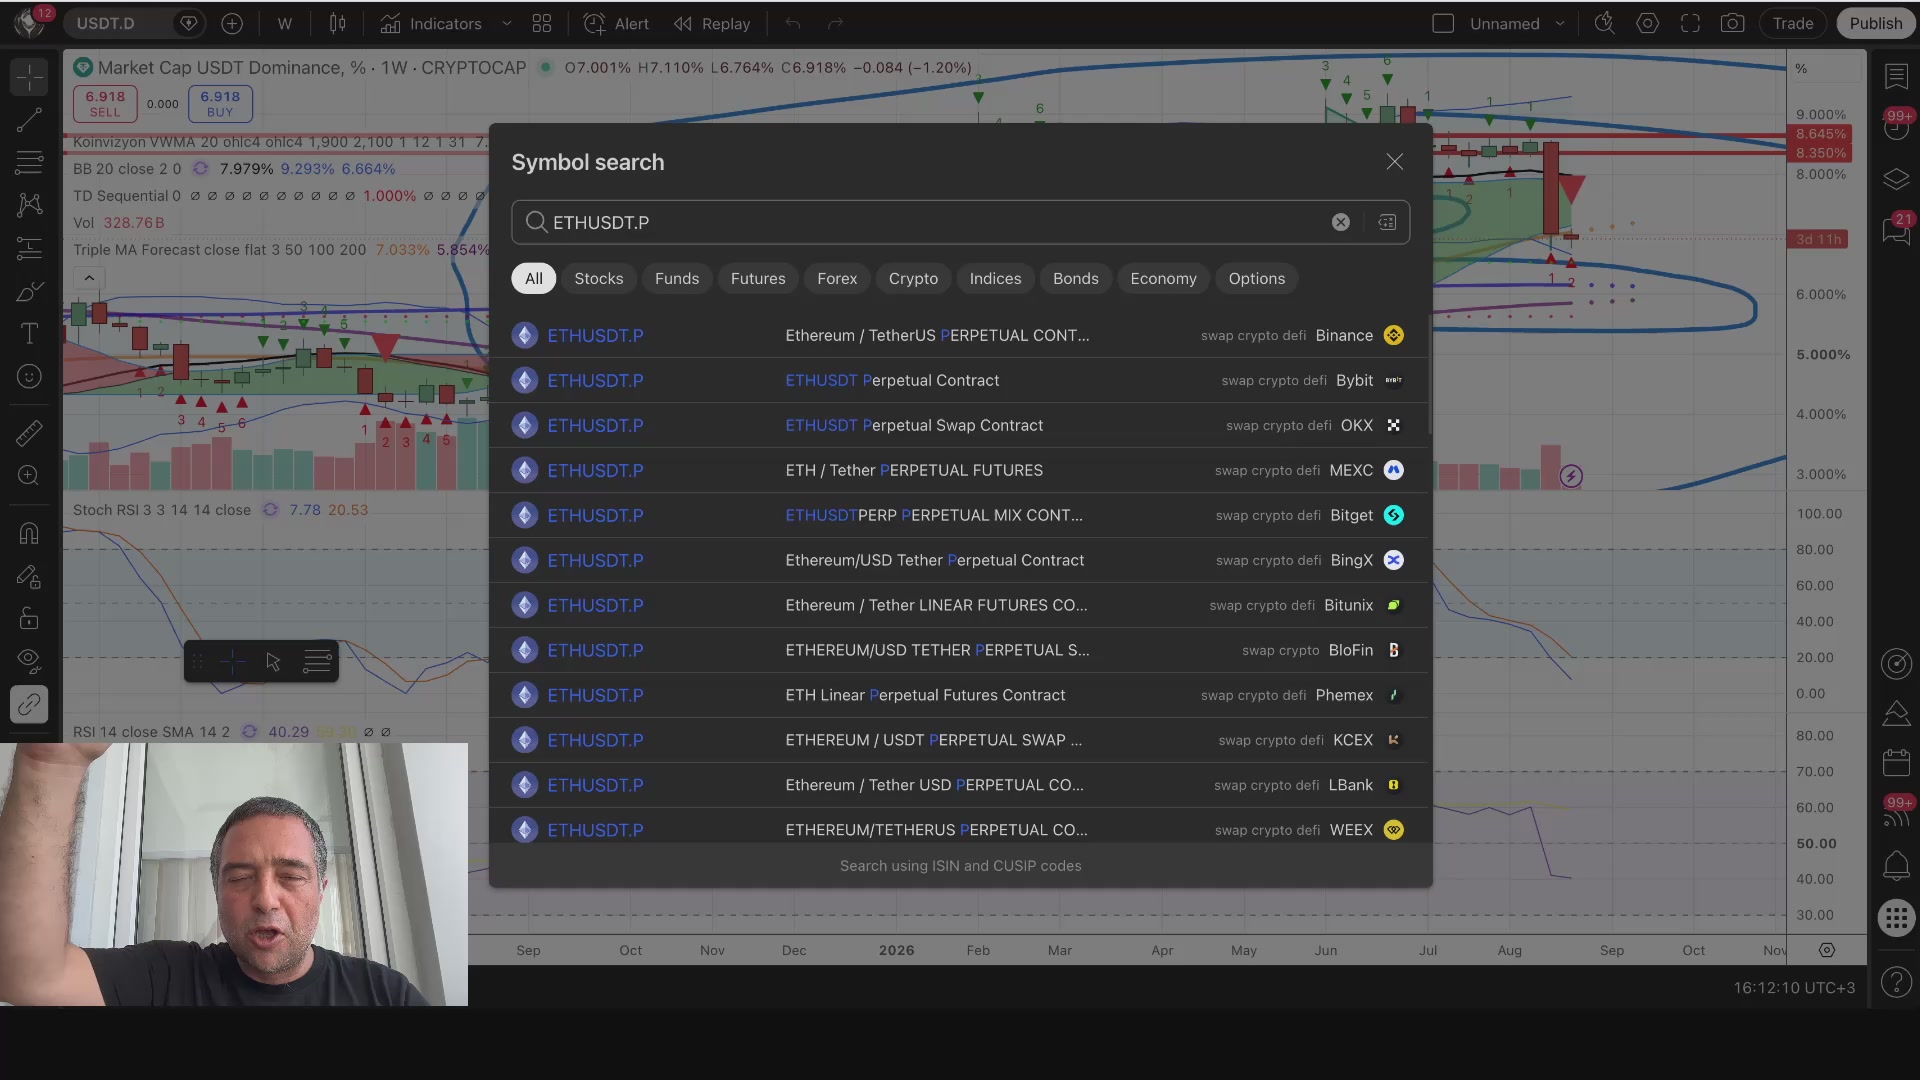Choose ETHUSDT.P on LBank

click(958, 786)
